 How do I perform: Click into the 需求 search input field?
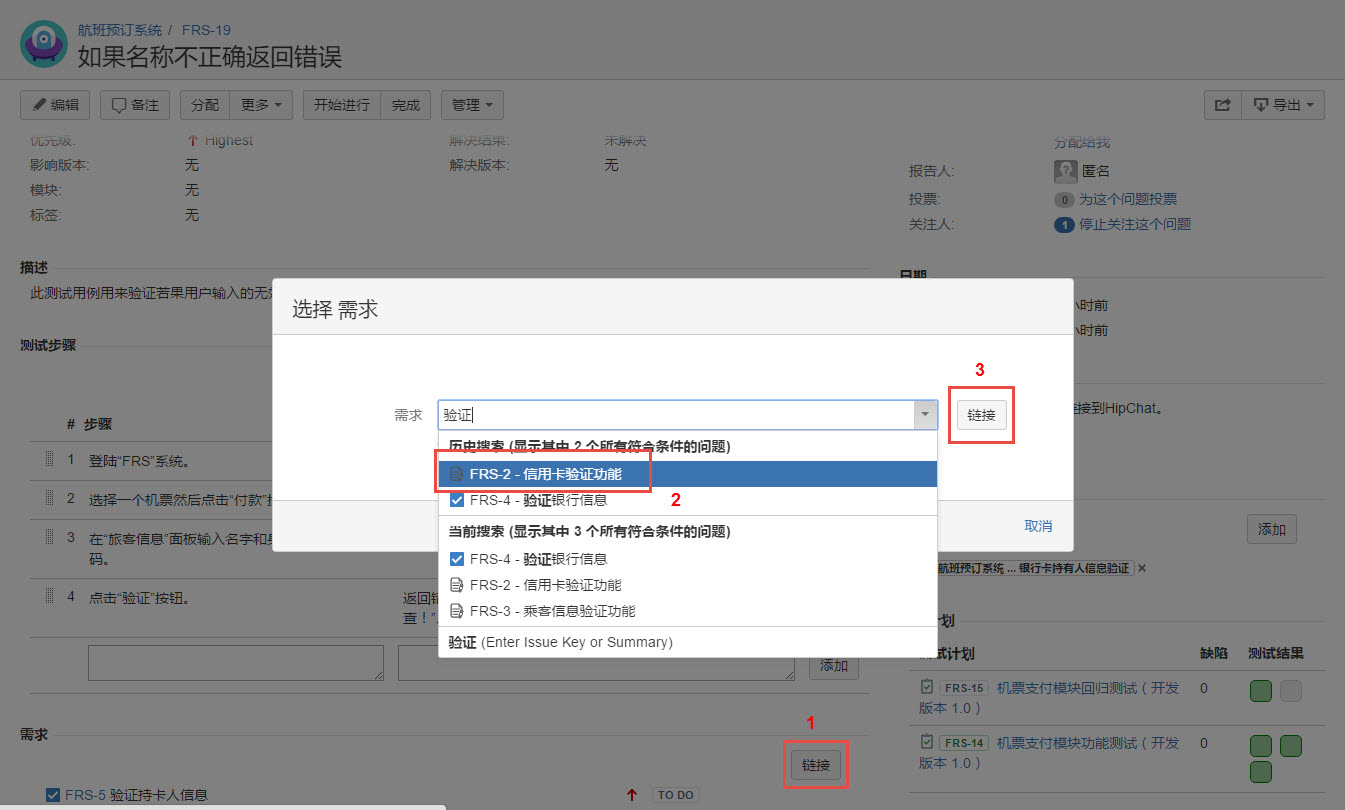[x=676, y=415]
